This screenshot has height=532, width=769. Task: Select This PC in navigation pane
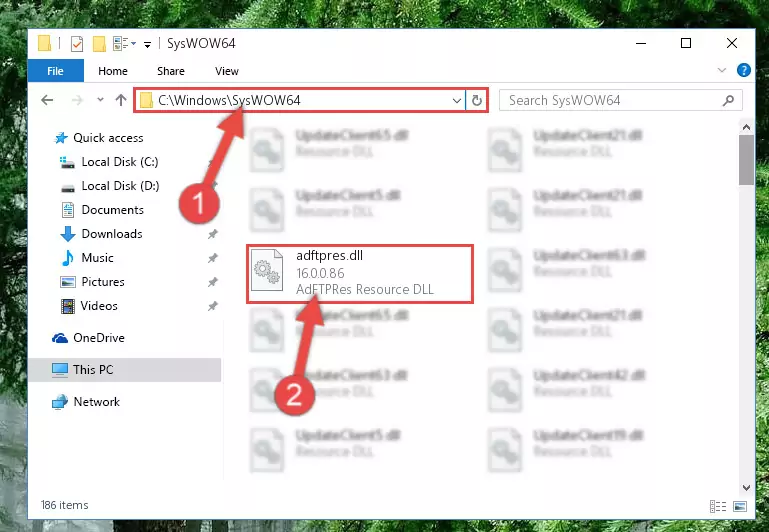pos(125,370)
